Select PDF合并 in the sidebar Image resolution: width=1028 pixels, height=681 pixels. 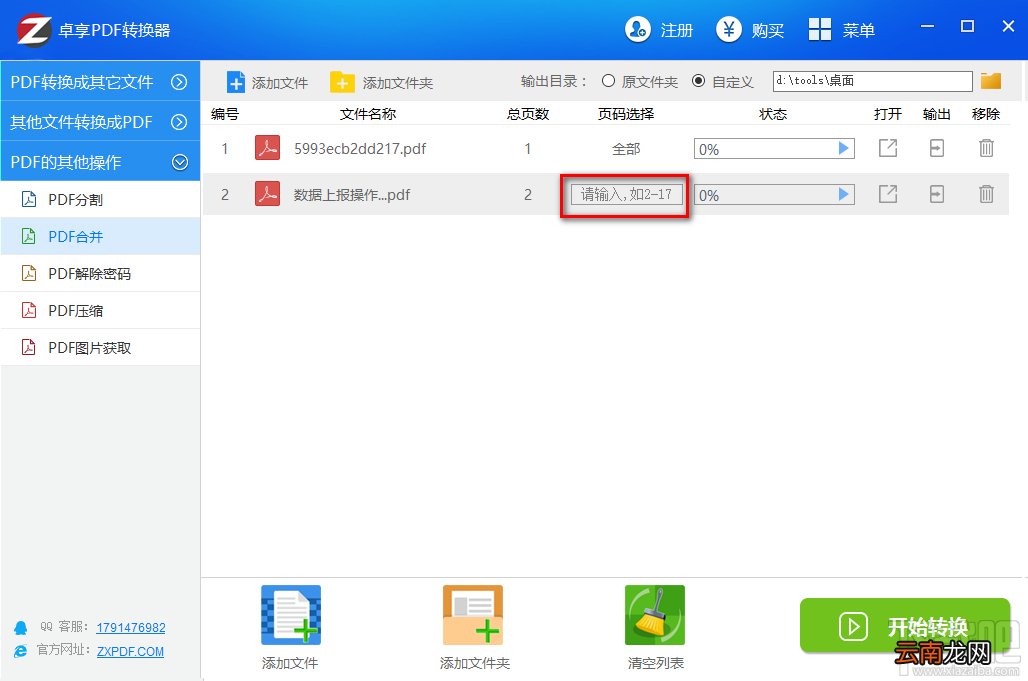100,236
